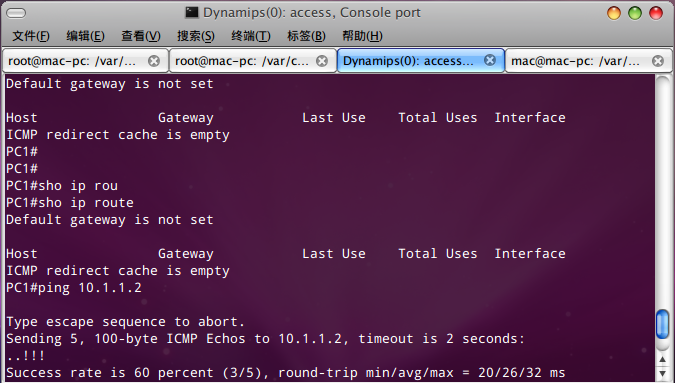Close the Dynamips(0): access tab
Screen dimensions: 675x383
tap(489, 60)
